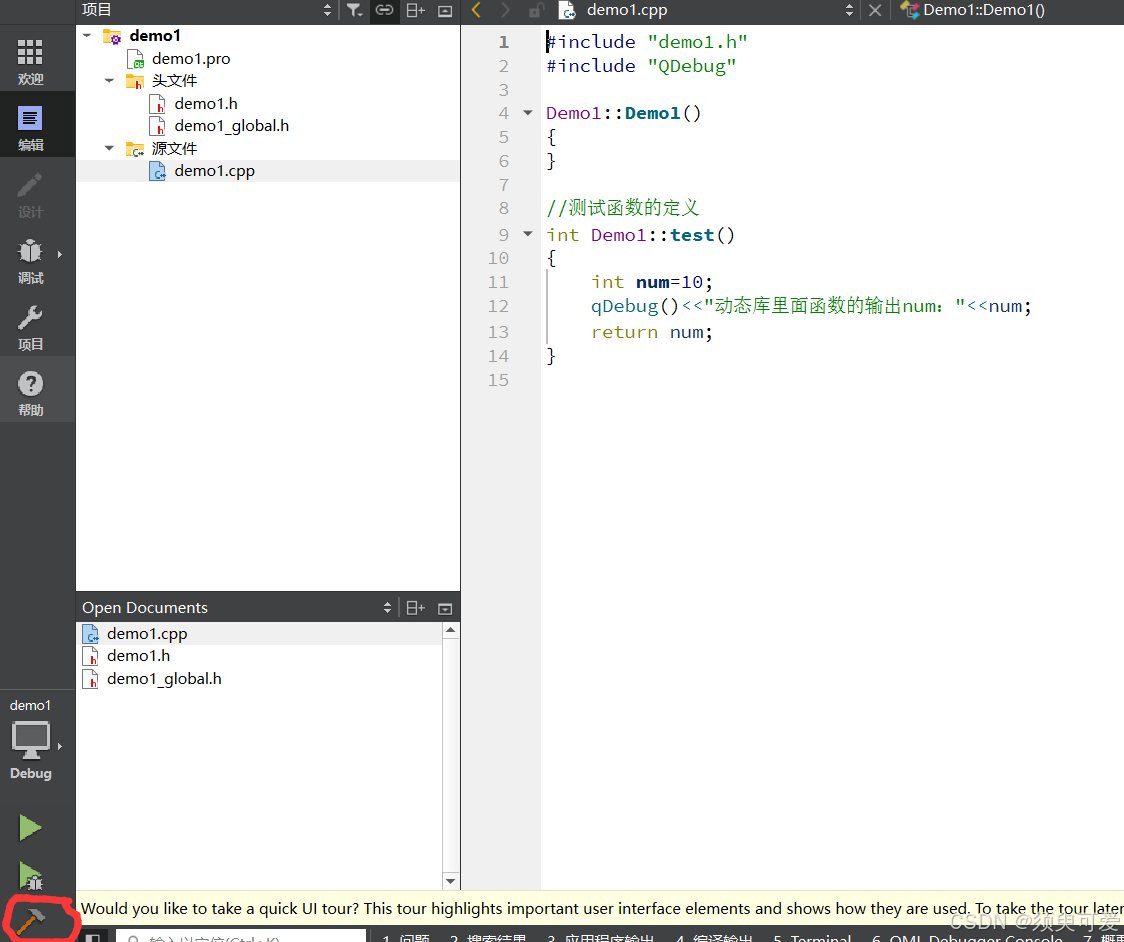
Task: Open the demo1 Debug kit selector
Action: coord(30,741)
